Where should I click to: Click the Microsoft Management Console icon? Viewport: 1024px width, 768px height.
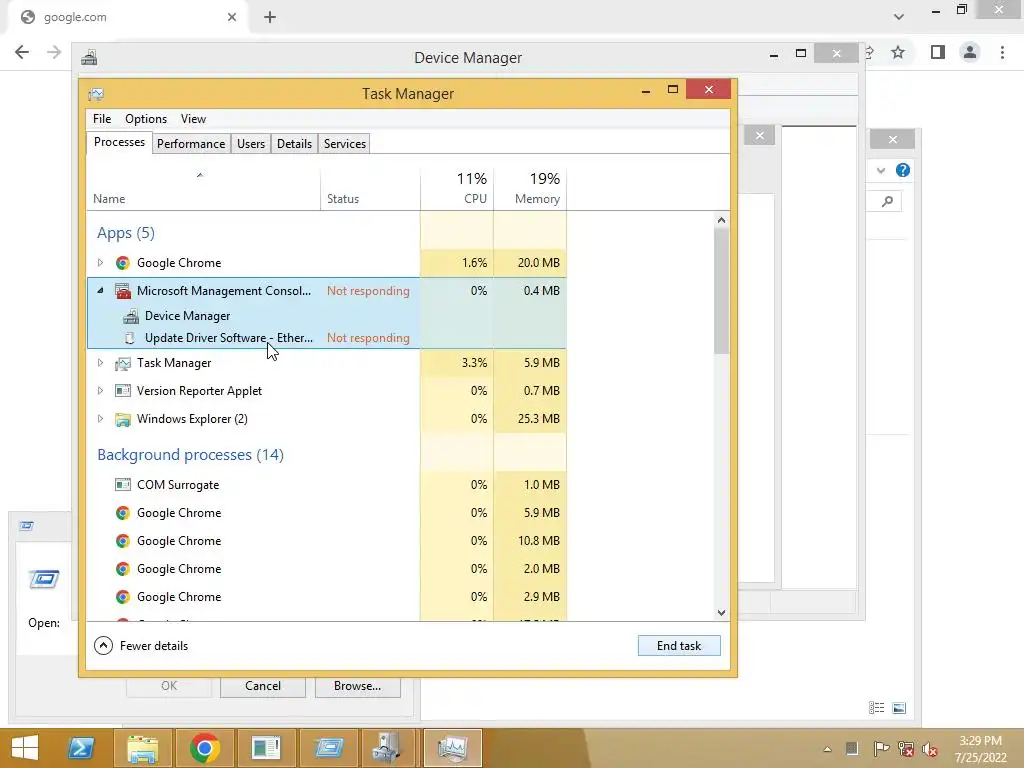pos(122,291)
